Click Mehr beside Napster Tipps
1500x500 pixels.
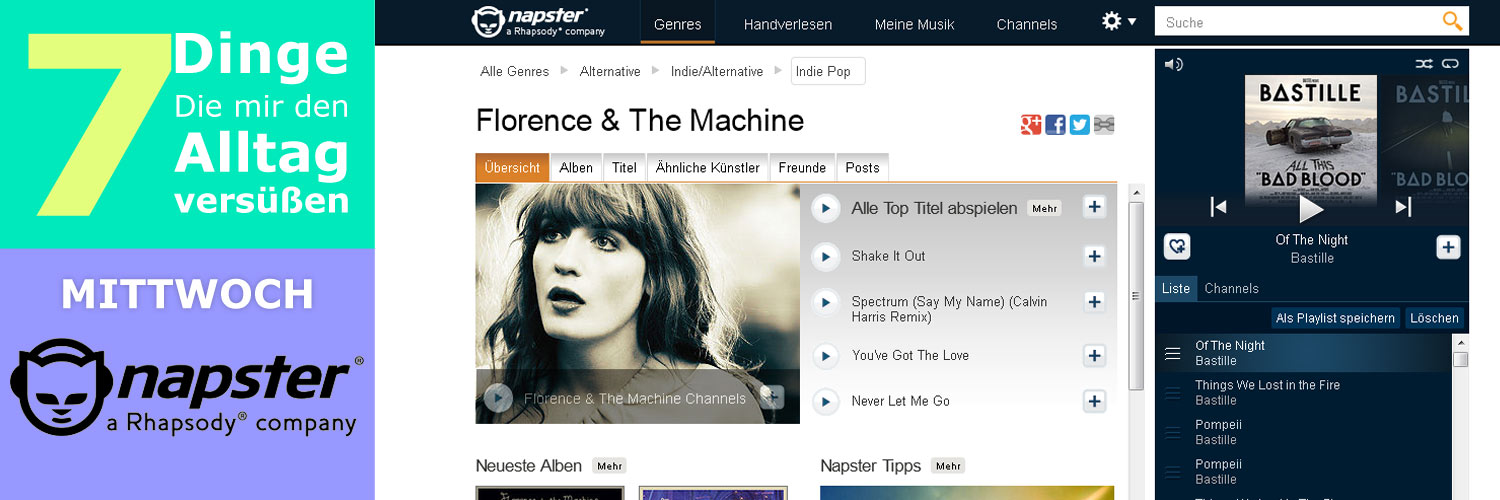(x=948, y=466)
